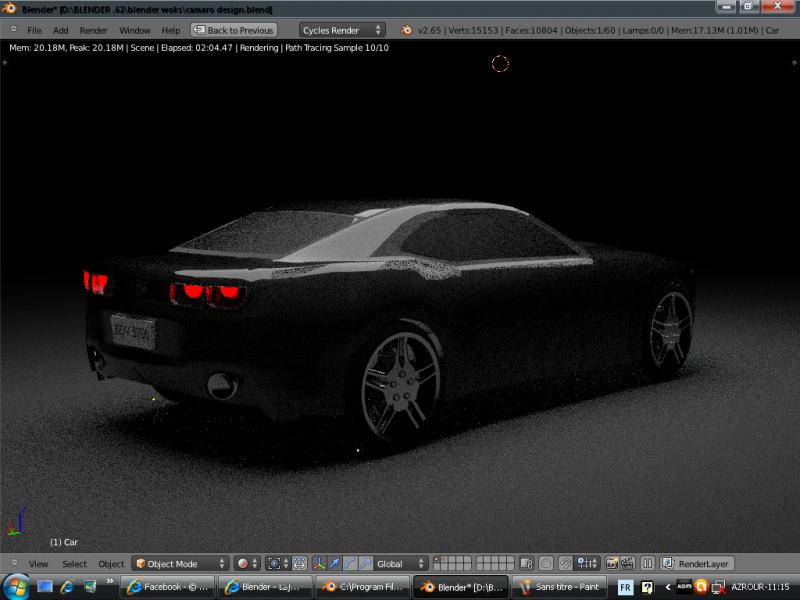Click the 'Faces:10804' statistic text
This screenshot has height=600, width=800.
(531, 31)
